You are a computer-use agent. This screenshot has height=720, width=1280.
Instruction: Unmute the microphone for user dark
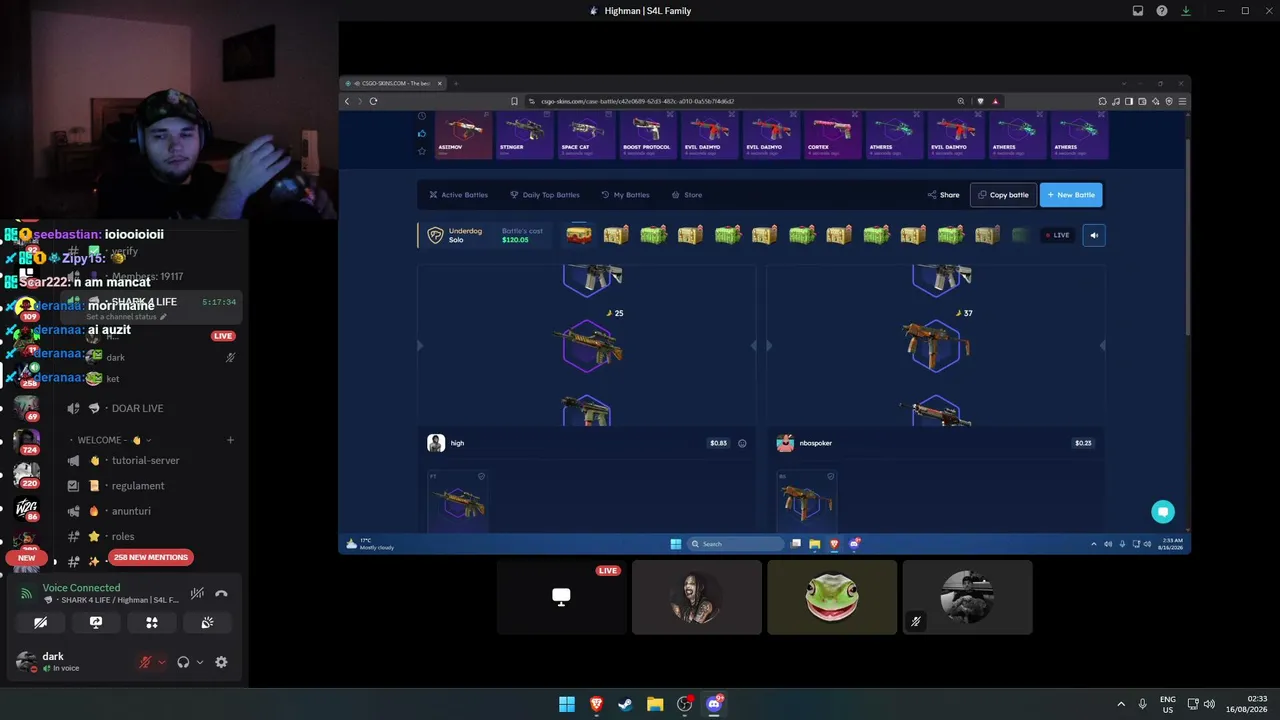pos(145,662)
